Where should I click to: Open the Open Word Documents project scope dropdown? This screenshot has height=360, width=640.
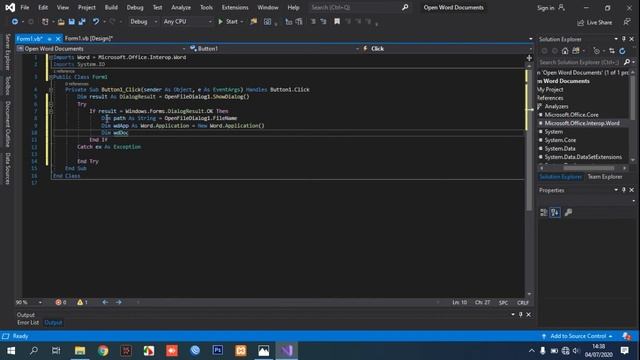[101, 49]
